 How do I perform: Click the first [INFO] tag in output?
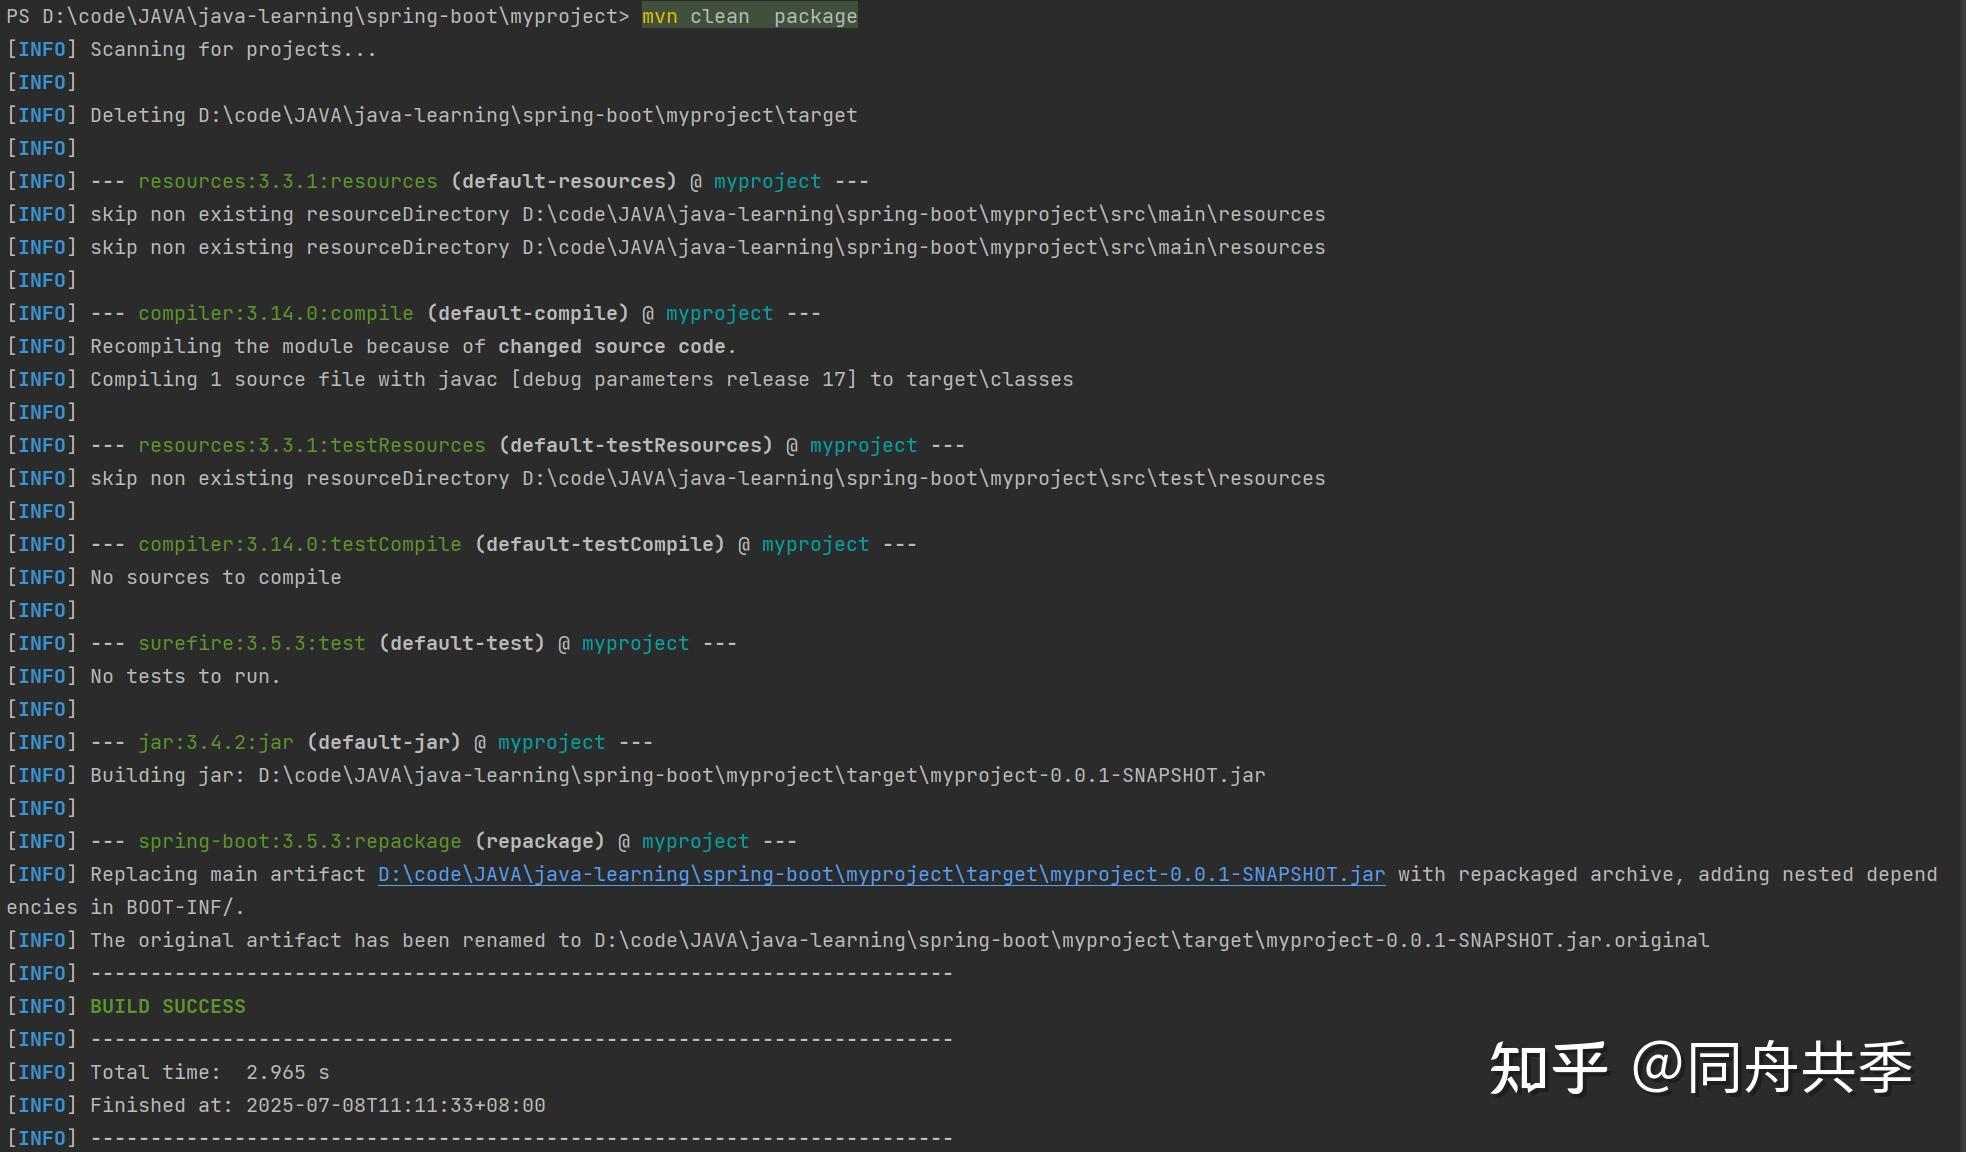point(41,48)
